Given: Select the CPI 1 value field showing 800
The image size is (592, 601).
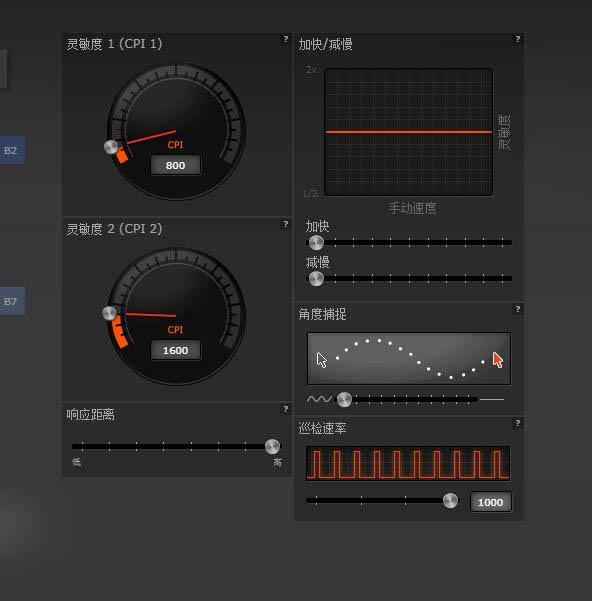Looking at the screenshot, I should (175, 165).
